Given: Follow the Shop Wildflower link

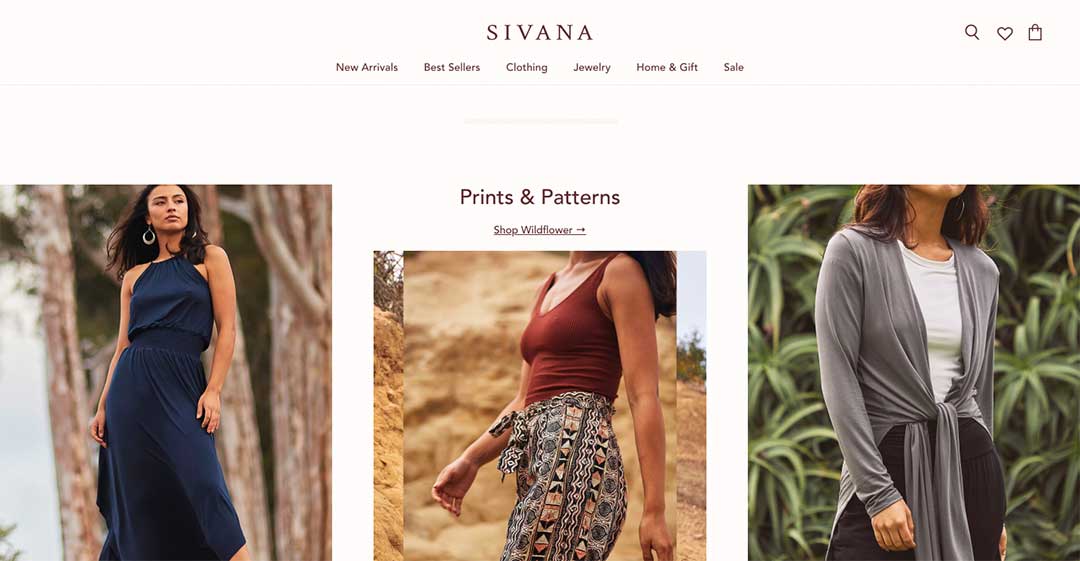Looking at the screenshot, I should pyautogui.click(x=539, y=230).
